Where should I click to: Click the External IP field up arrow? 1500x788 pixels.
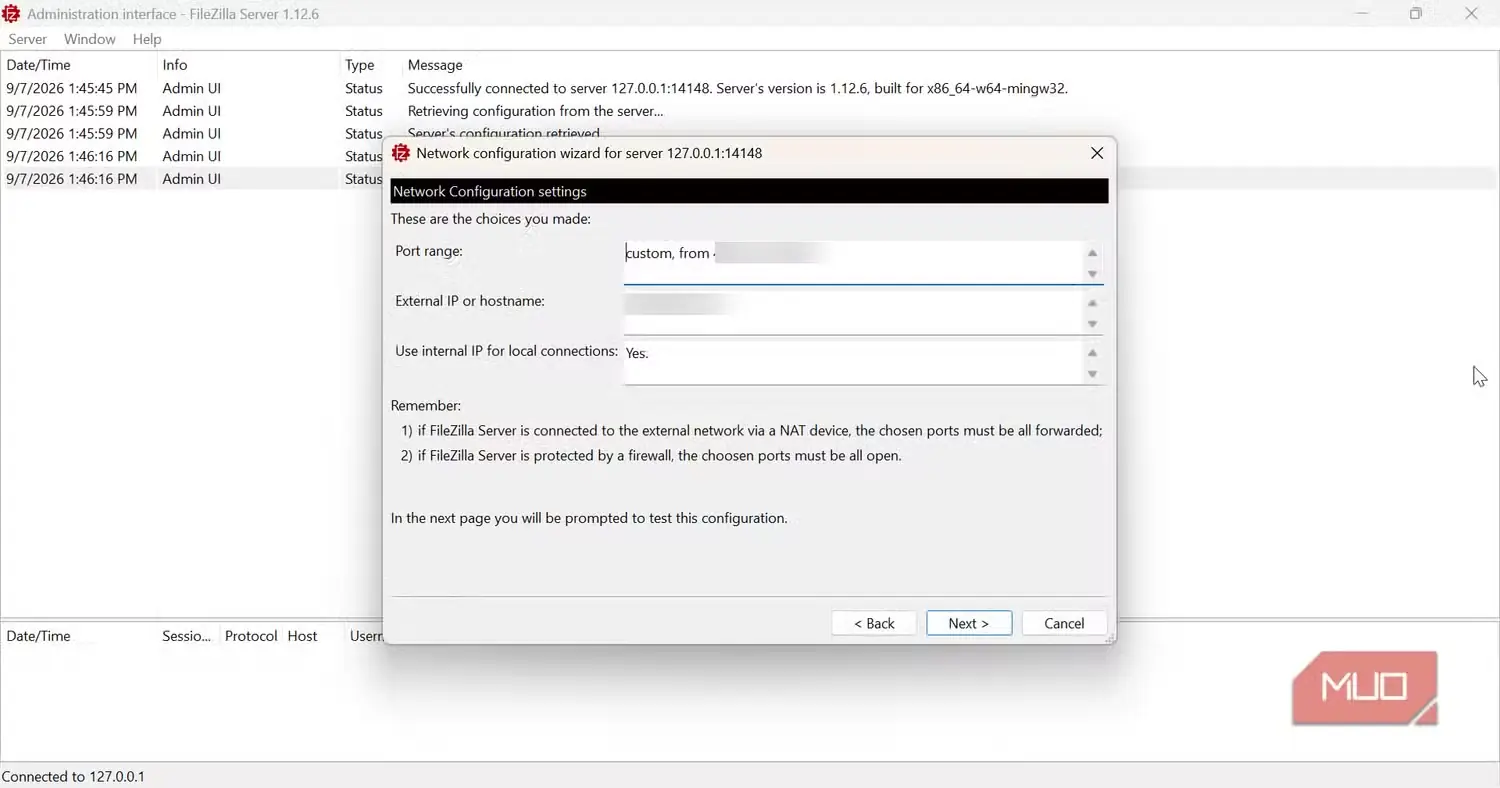pyautogui.click(x=1093, y=303)
